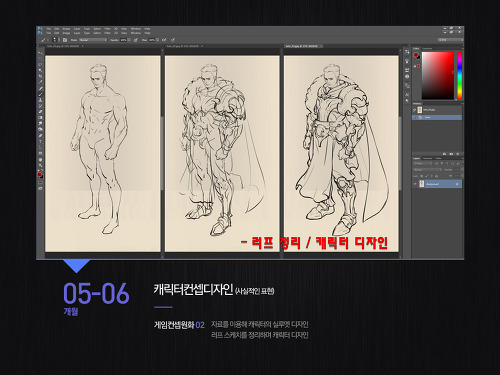Select the Eraser tool

click(41, 112)
